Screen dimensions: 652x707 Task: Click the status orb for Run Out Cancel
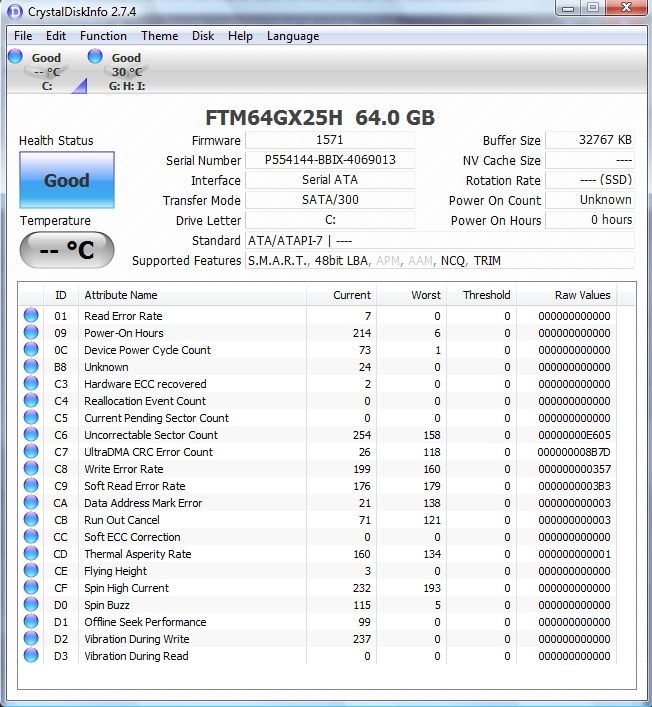pyautogui.click(x=31, y=519)
